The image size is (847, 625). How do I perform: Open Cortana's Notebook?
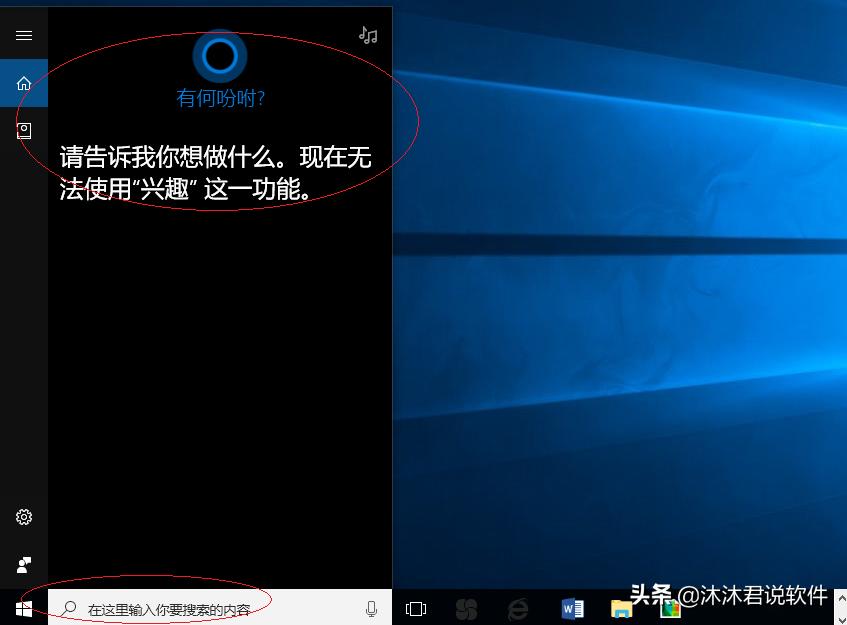pyautogui.click(x=23, y=130)
